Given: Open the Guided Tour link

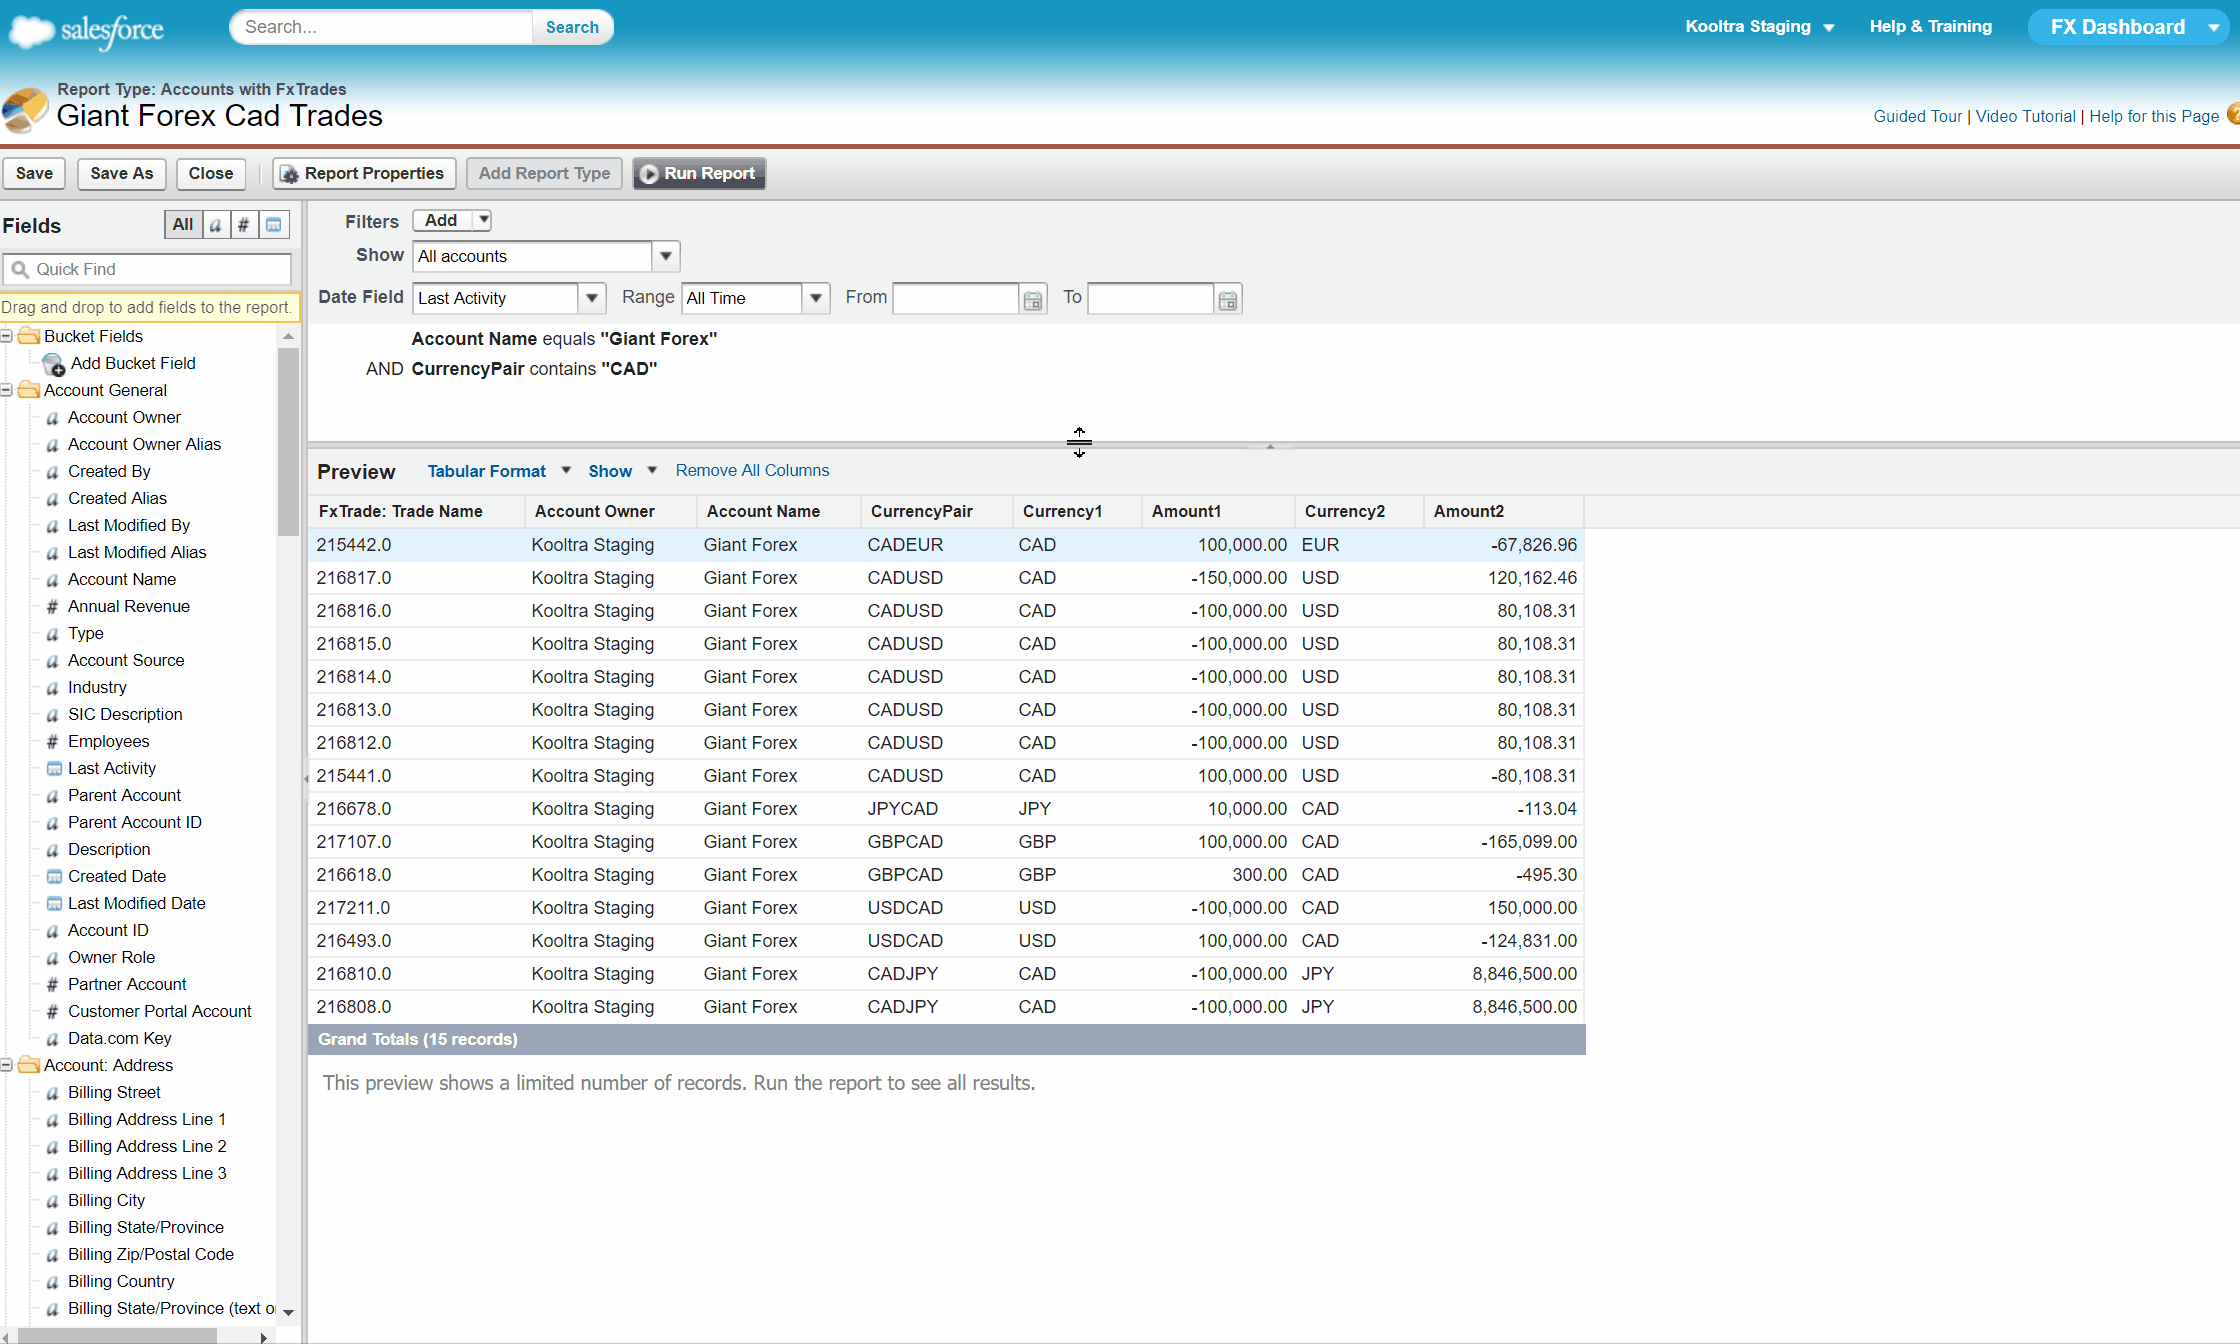Looking at the screenshot, I should click(x=1918, y=116).
